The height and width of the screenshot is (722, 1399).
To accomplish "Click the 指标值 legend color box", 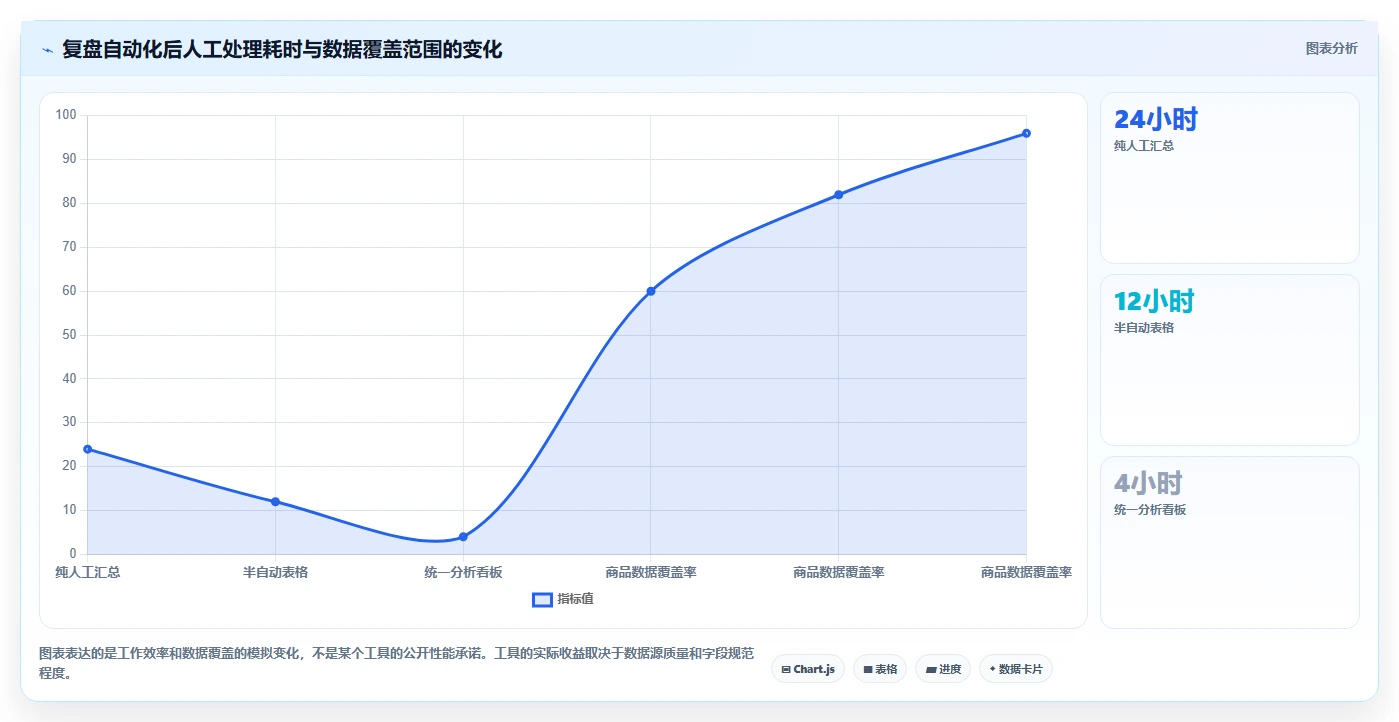I will coord(542,599).
